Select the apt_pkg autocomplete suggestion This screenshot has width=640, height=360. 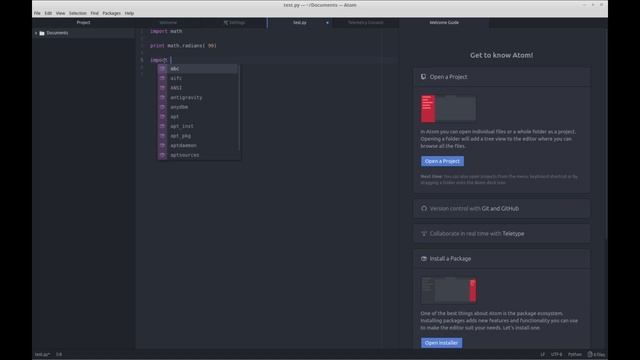(x=198, y=136)
